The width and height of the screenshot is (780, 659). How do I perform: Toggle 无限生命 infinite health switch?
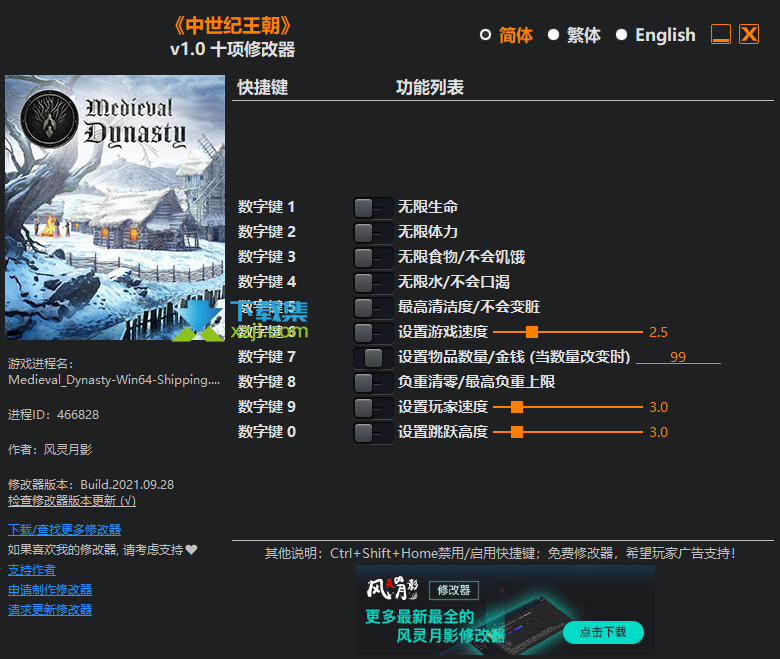click(x=373, y=208)
